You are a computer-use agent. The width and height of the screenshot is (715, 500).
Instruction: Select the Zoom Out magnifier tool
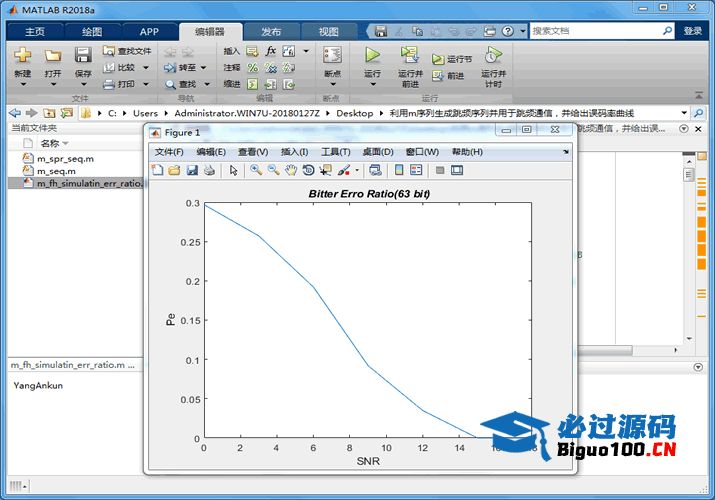coord(273,170)
